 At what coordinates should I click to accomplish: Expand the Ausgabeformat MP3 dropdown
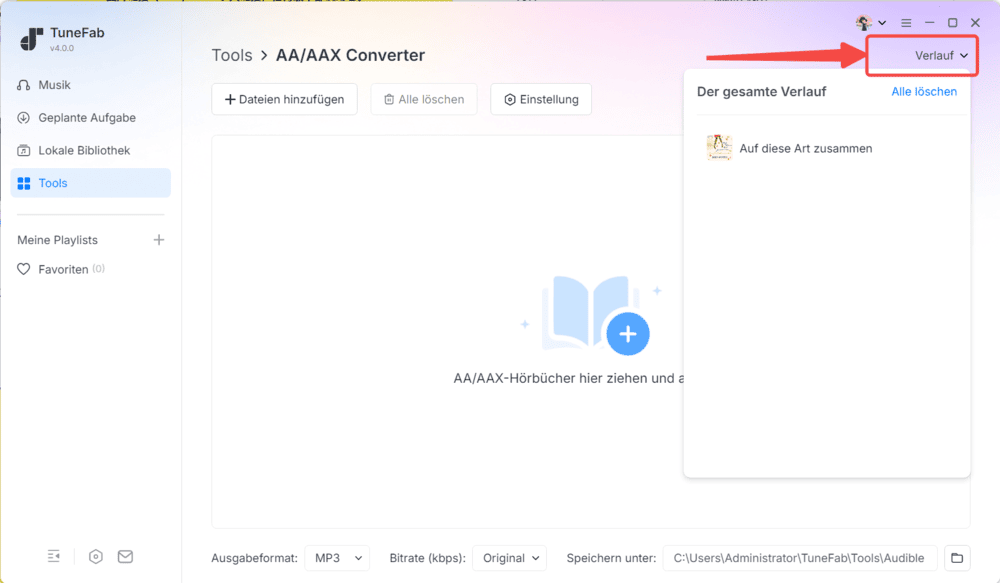point(337,558)
